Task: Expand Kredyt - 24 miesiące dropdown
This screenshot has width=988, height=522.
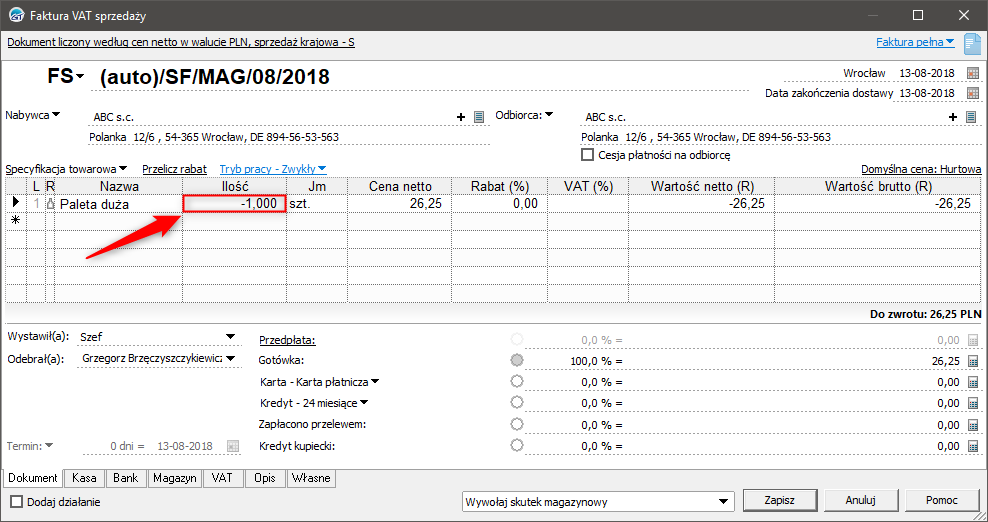Action: (x=364, y=402)
